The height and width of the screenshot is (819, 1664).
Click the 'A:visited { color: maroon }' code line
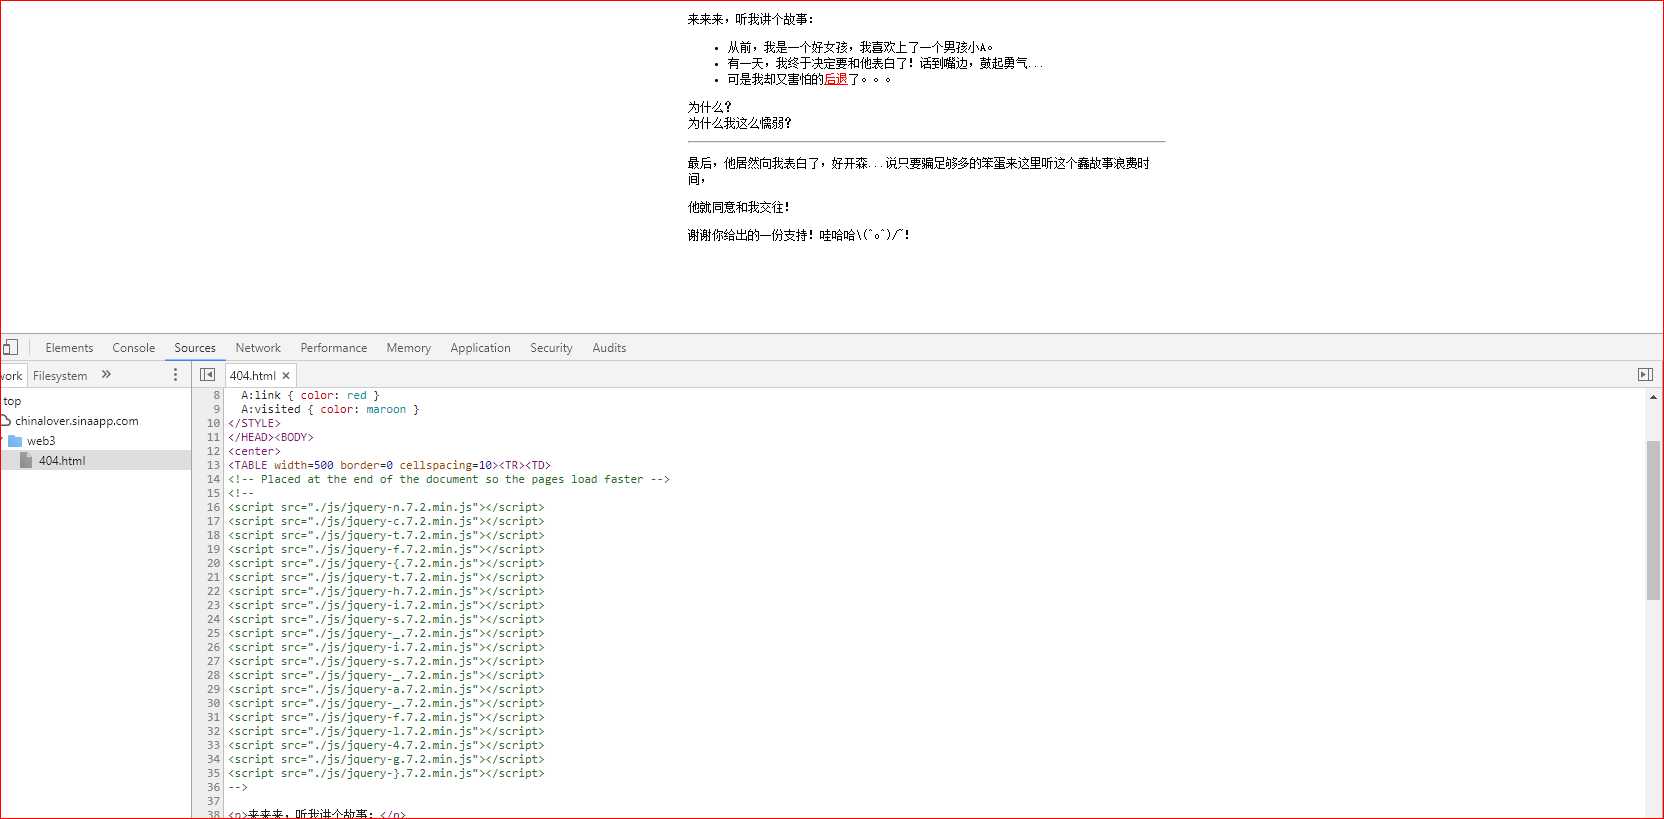coord(330,409)
